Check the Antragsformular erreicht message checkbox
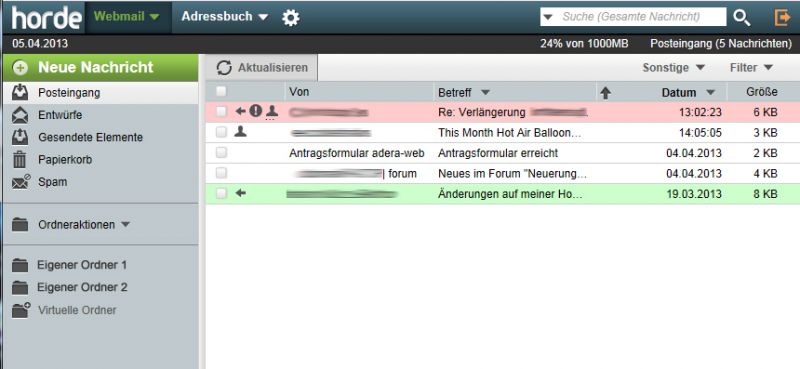 221,153
